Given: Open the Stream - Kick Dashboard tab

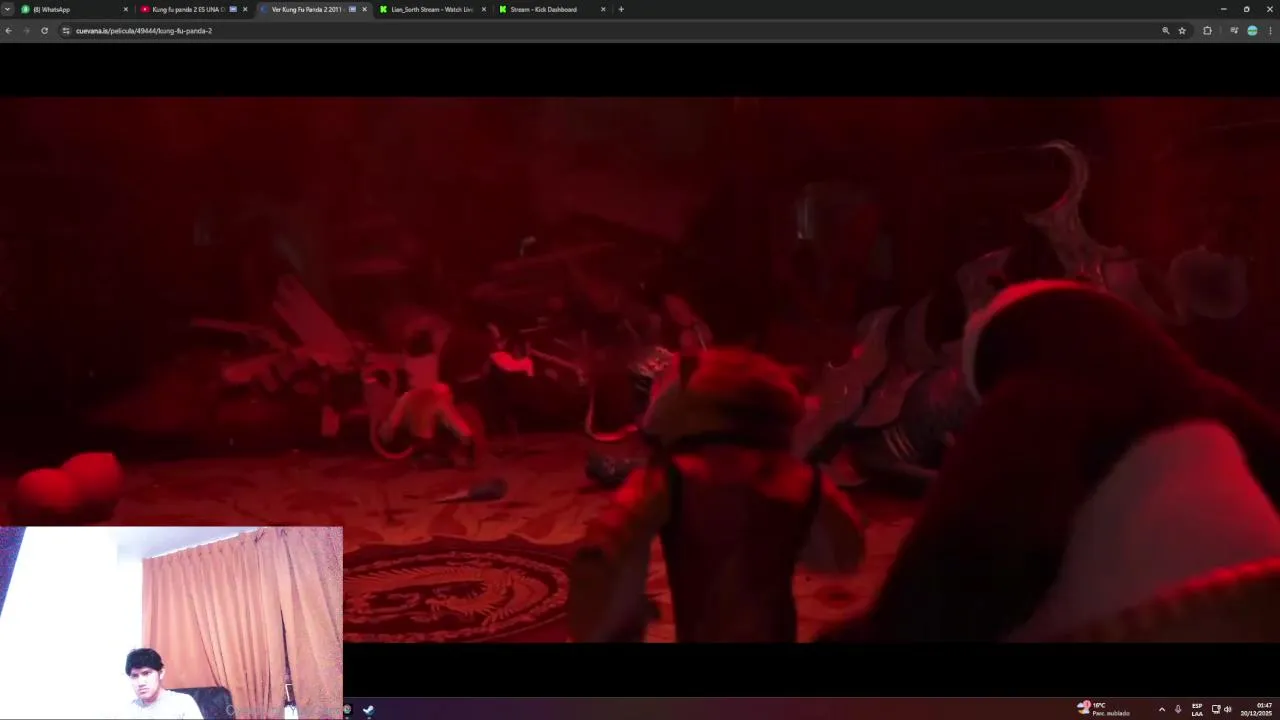Looking at the screenshot, I should tap(552, 9).
